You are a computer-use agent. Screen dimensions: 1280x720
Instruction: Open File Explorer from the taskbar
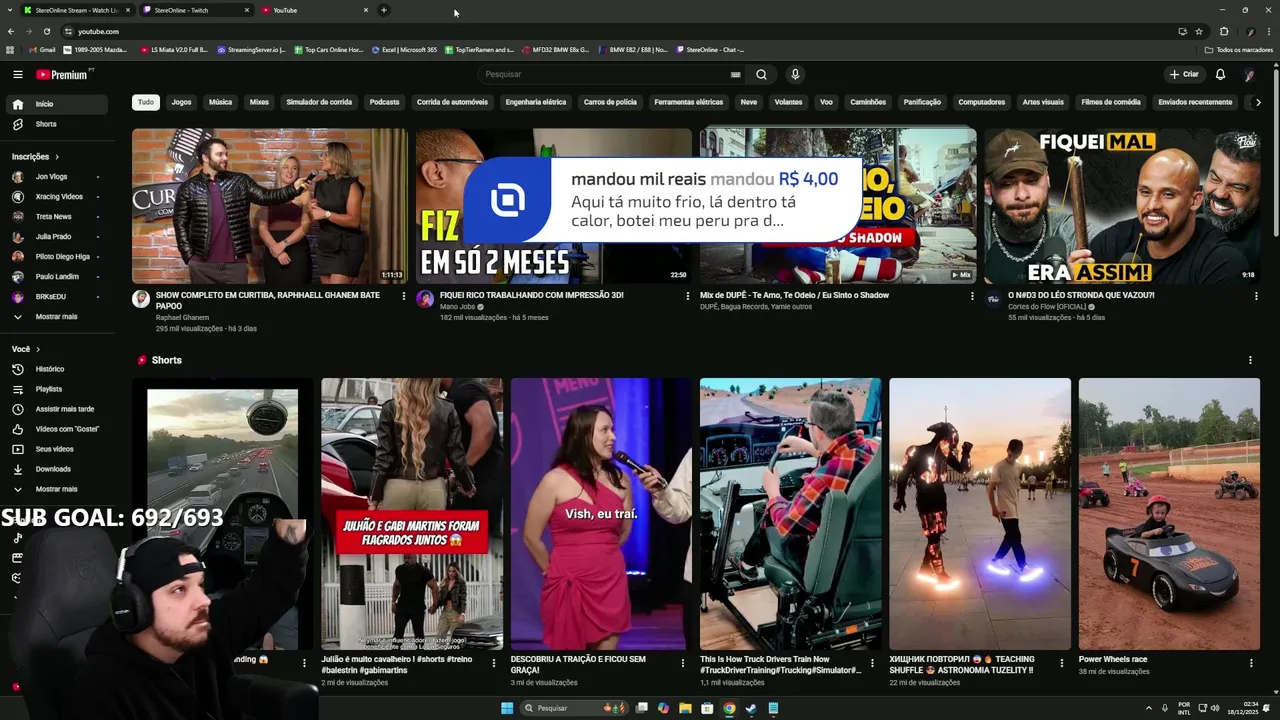(685, 708)
